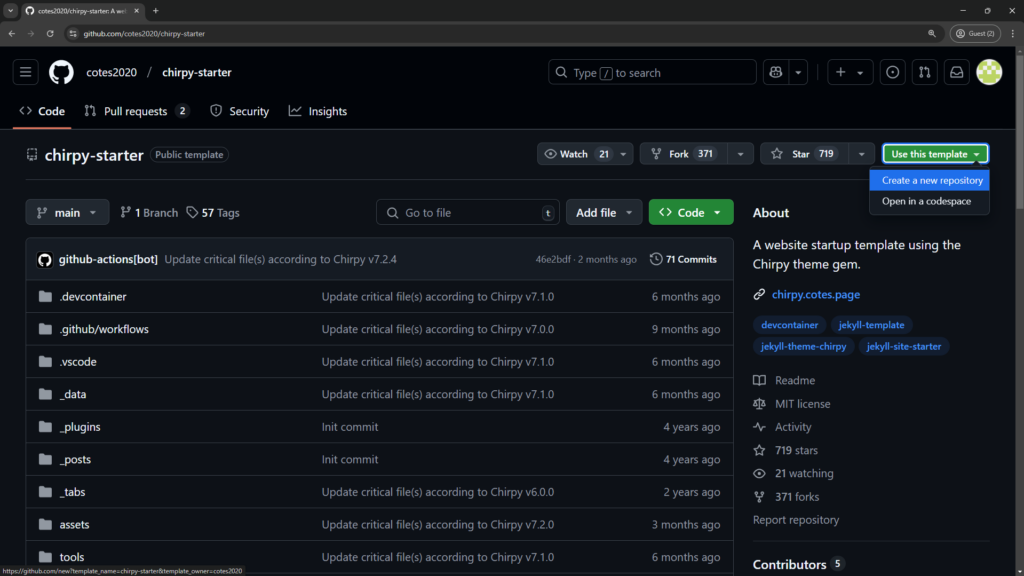Open the latest commit message link
Image resolution: width=1024 pixels, height=576 pixels.
(281, 259)
